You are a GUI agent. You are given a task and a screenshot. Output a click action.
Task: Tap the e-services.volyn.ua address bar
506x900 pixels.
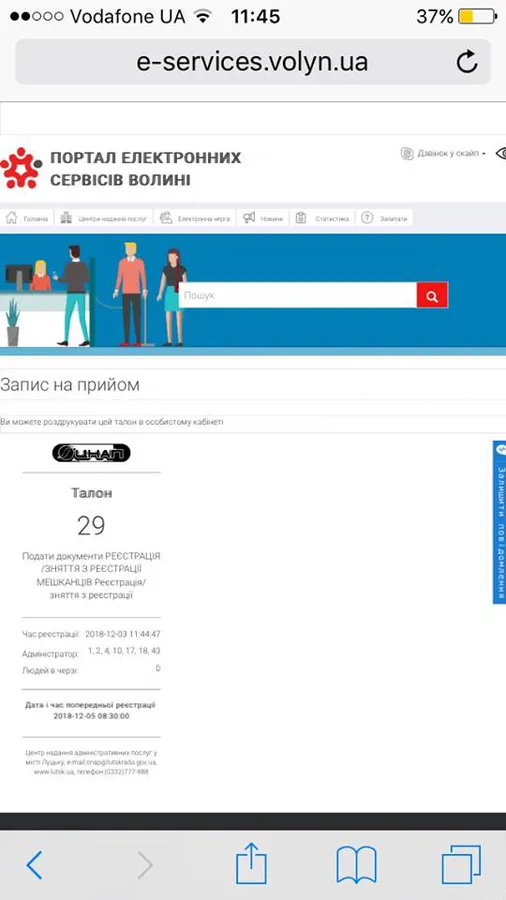point(253,61)
